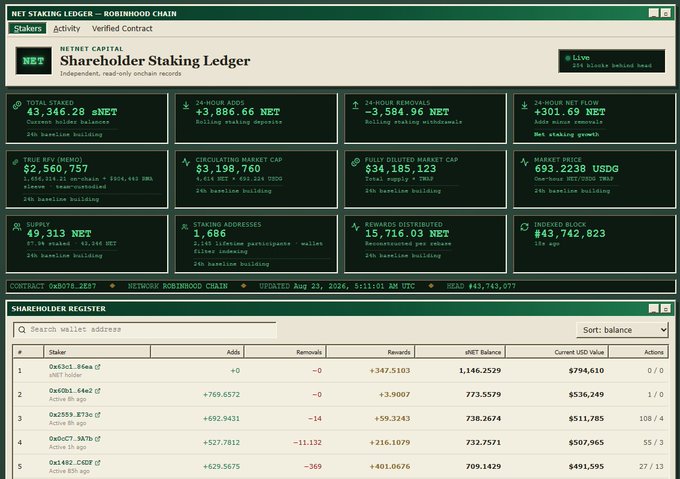Screen dimensions: 680x479
Task: Click the sNET balance 1,146.2529 cell
Action: (480, 371)
